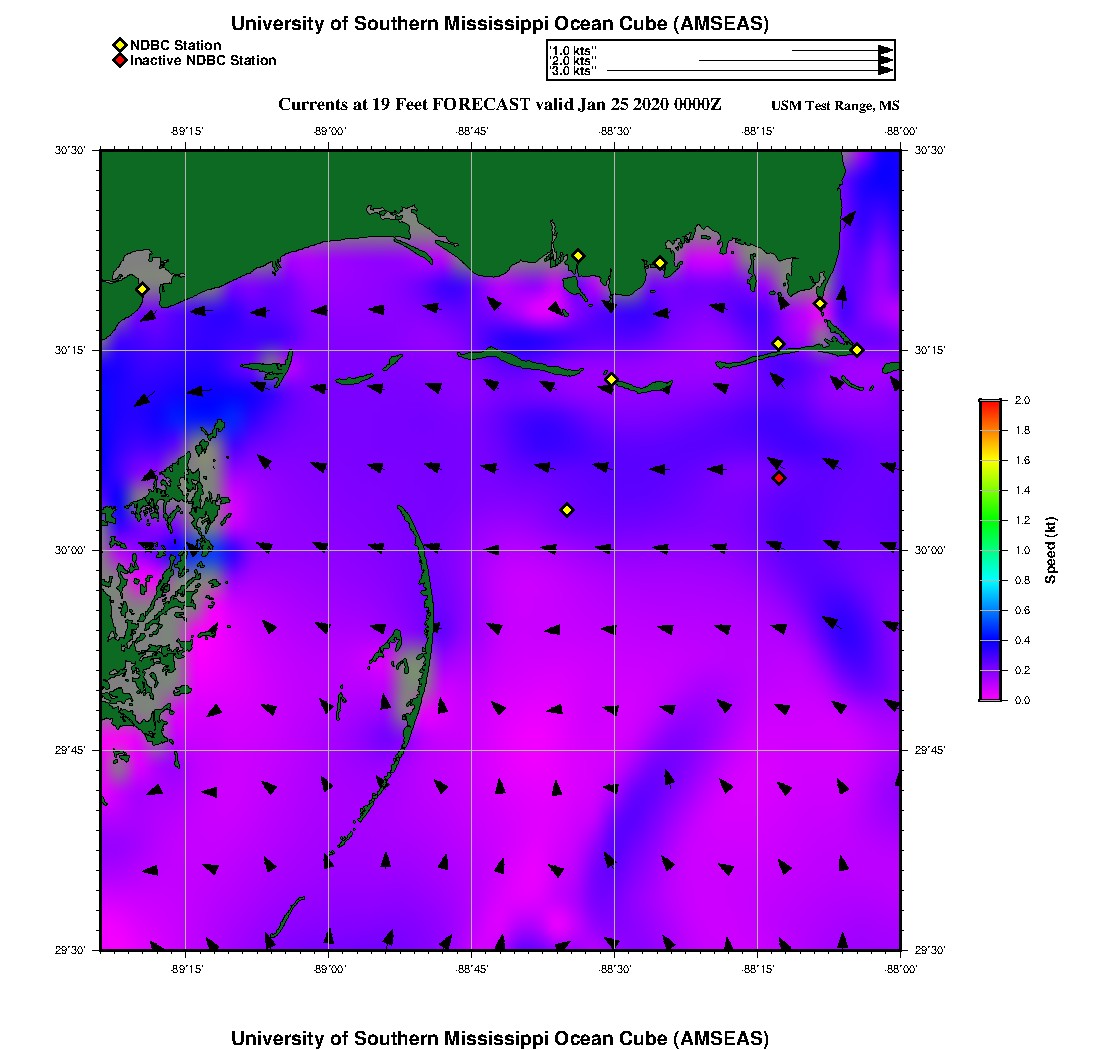This screenshot has width=1100, height=1050.
Task: Click the 'NDBC Station' legend text label
Action: coord(176,45)
